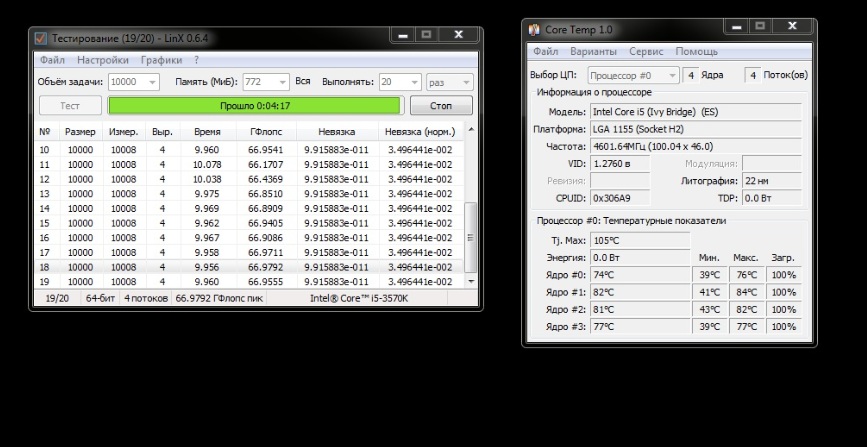
Task: Click the Выр. column header
Action: click(163, 132)
